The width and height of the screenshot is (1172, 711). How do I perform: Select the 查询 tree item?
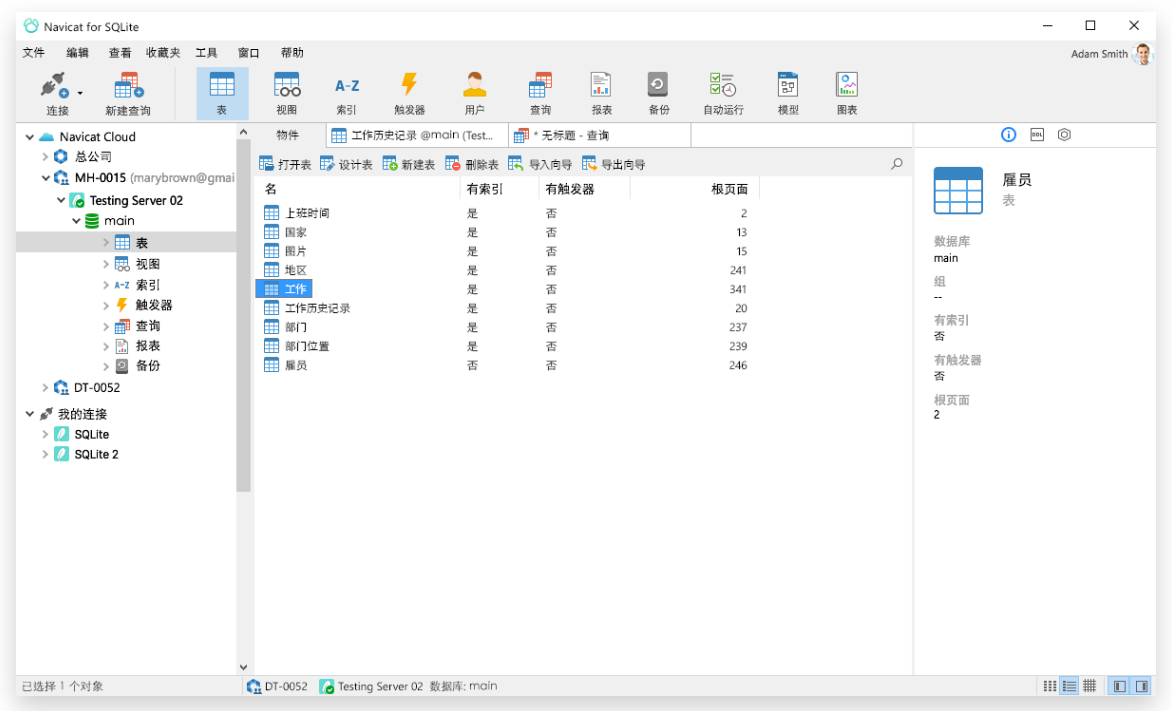pyautogui.click(x=137, y=326)
